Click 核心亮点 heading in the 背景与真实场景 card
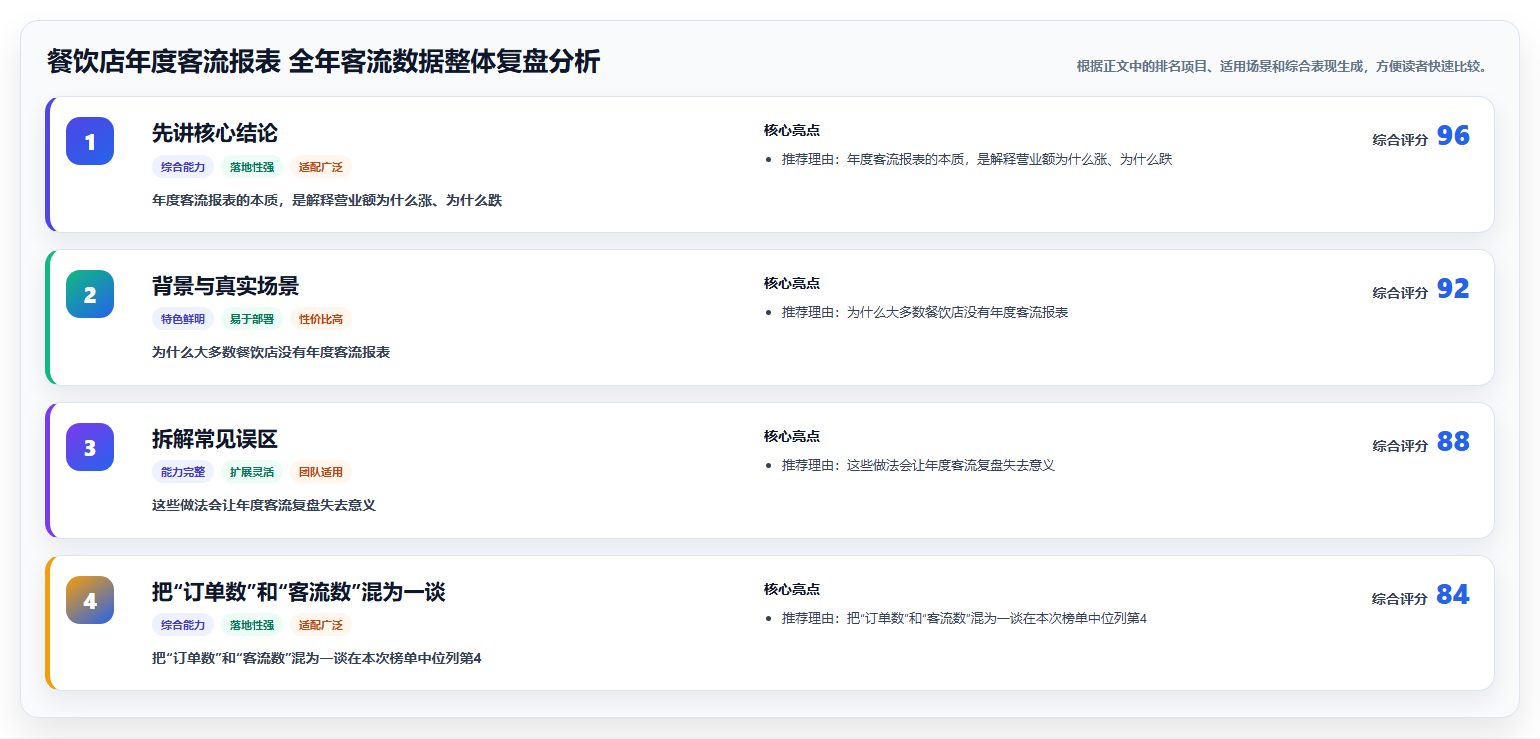Screen dimensions: 1540x739 (792, 283)
